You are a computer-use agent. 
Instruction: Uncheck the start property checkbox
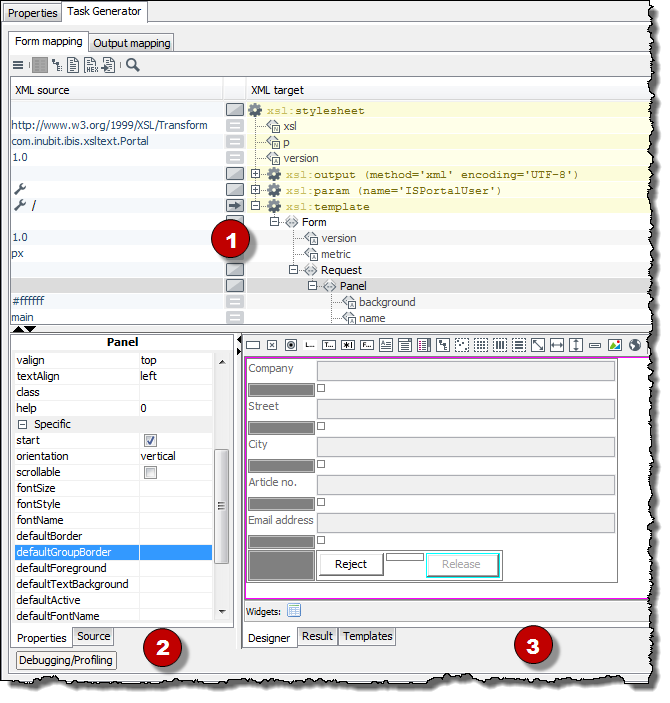click(150, 440)
